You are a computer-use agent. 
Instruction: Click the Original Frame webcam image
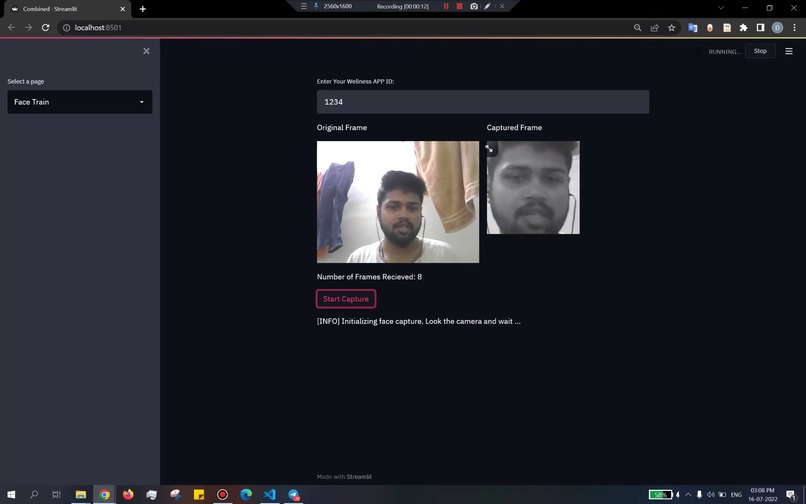(x=398, y=202)
